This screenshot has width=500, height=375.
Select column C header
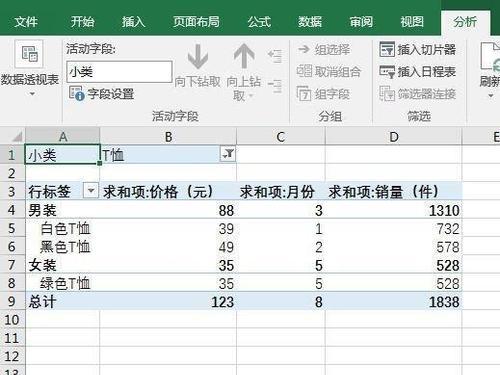point(281,136)
